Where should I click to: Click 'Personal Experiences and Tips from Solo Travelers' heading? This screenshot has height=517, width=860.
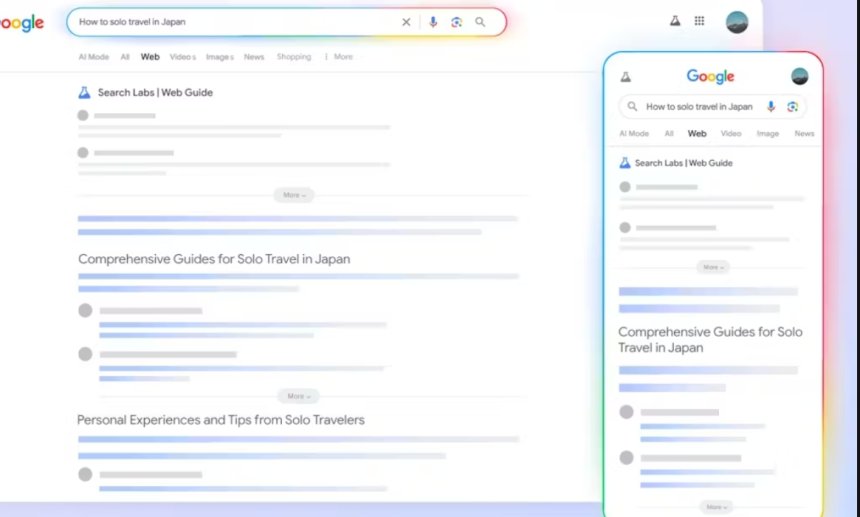point(220,420)
